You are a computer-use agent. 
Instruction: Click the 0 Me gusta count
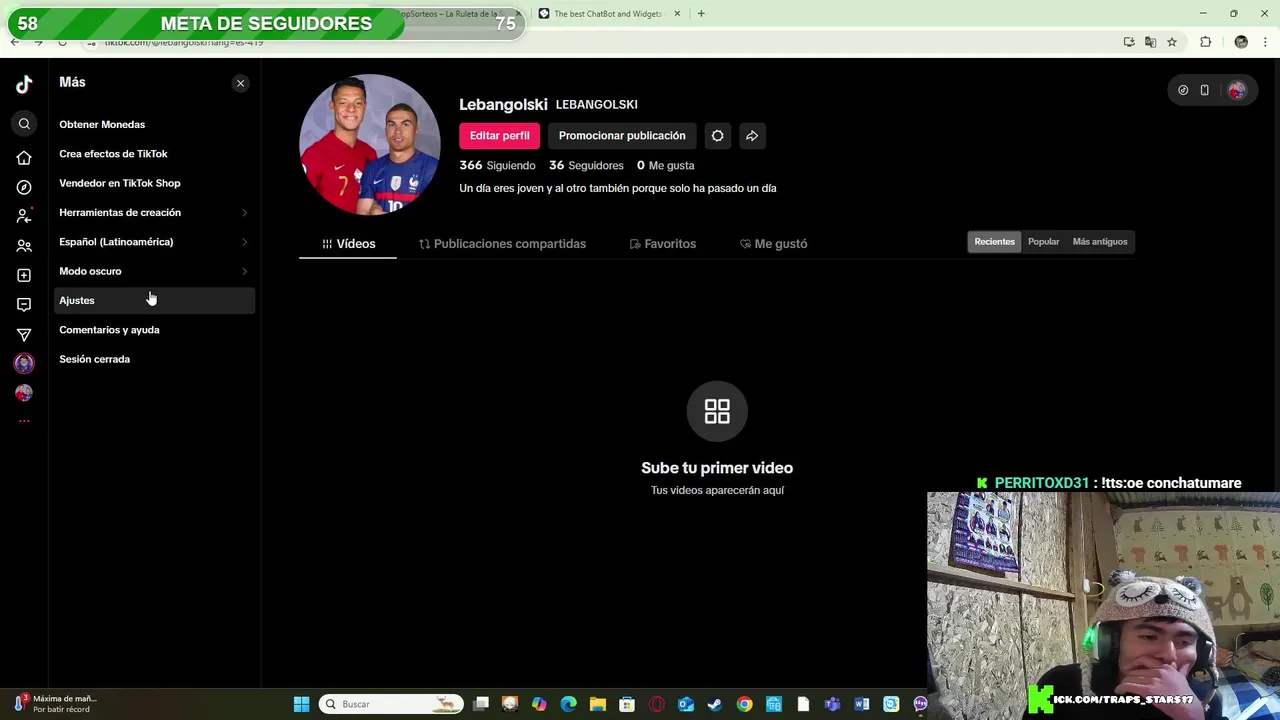click(665, 165)
